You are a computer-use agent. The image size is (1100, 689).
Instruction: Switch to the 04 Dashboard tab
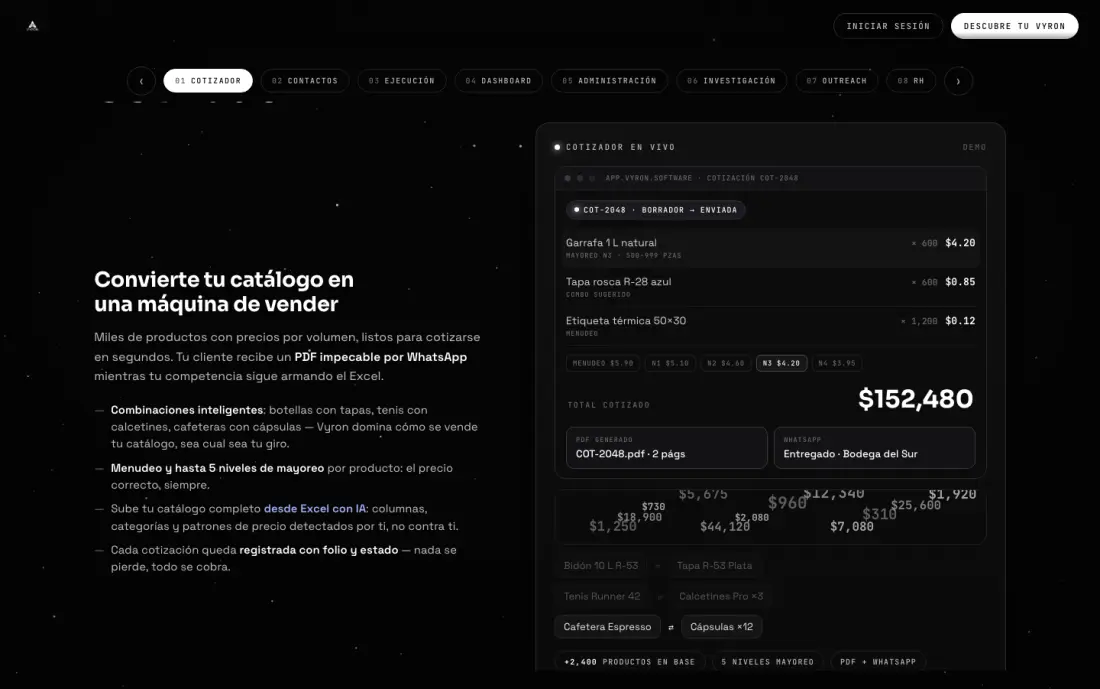pyautogui.click(x=498, y=81)
